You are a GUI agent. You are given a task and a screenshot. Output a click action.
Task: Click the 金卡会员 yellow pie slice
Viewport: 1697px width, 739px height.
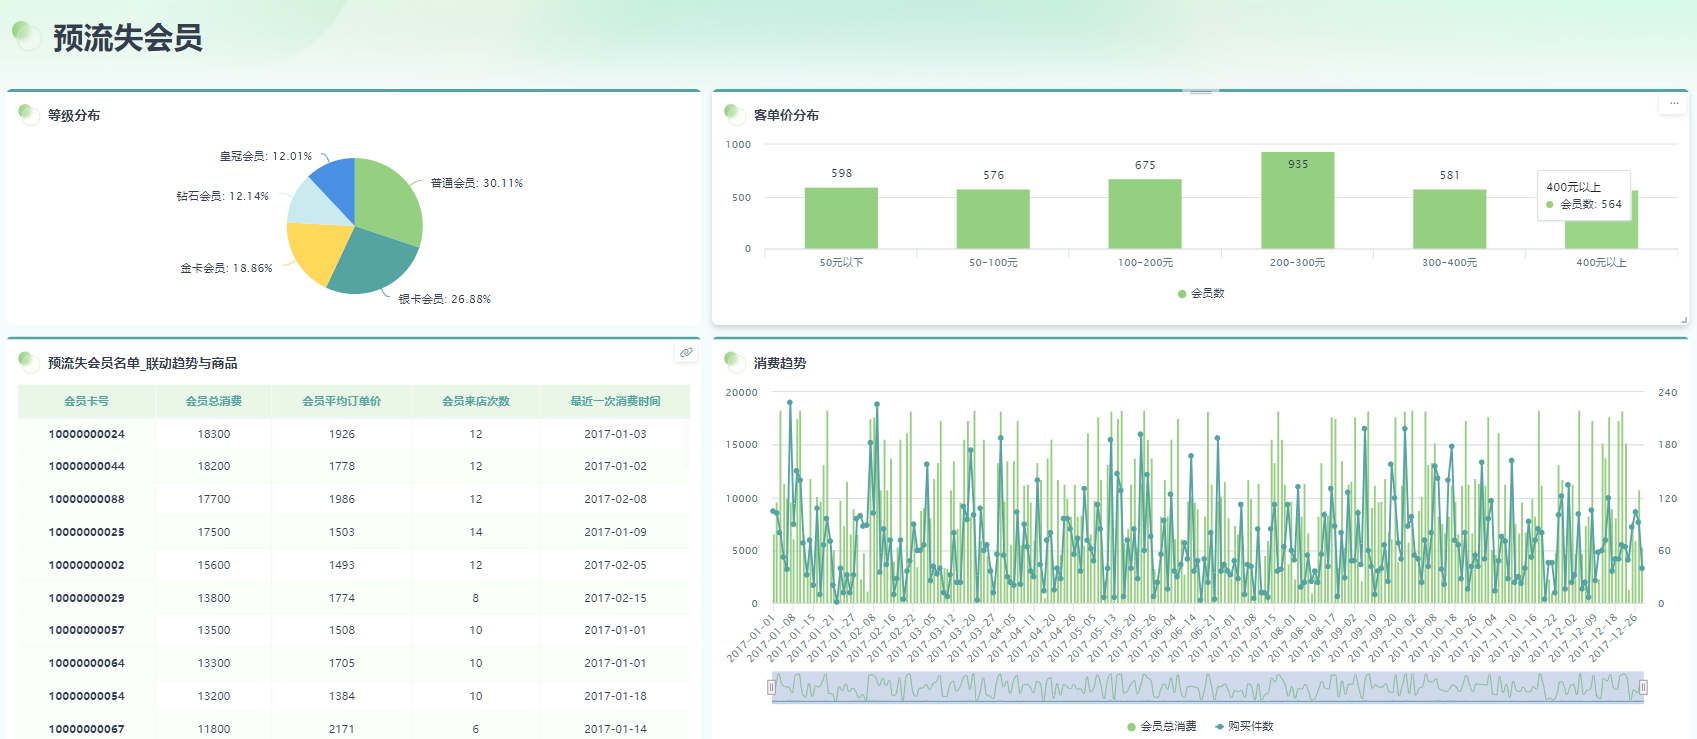[x=317, y=250]
